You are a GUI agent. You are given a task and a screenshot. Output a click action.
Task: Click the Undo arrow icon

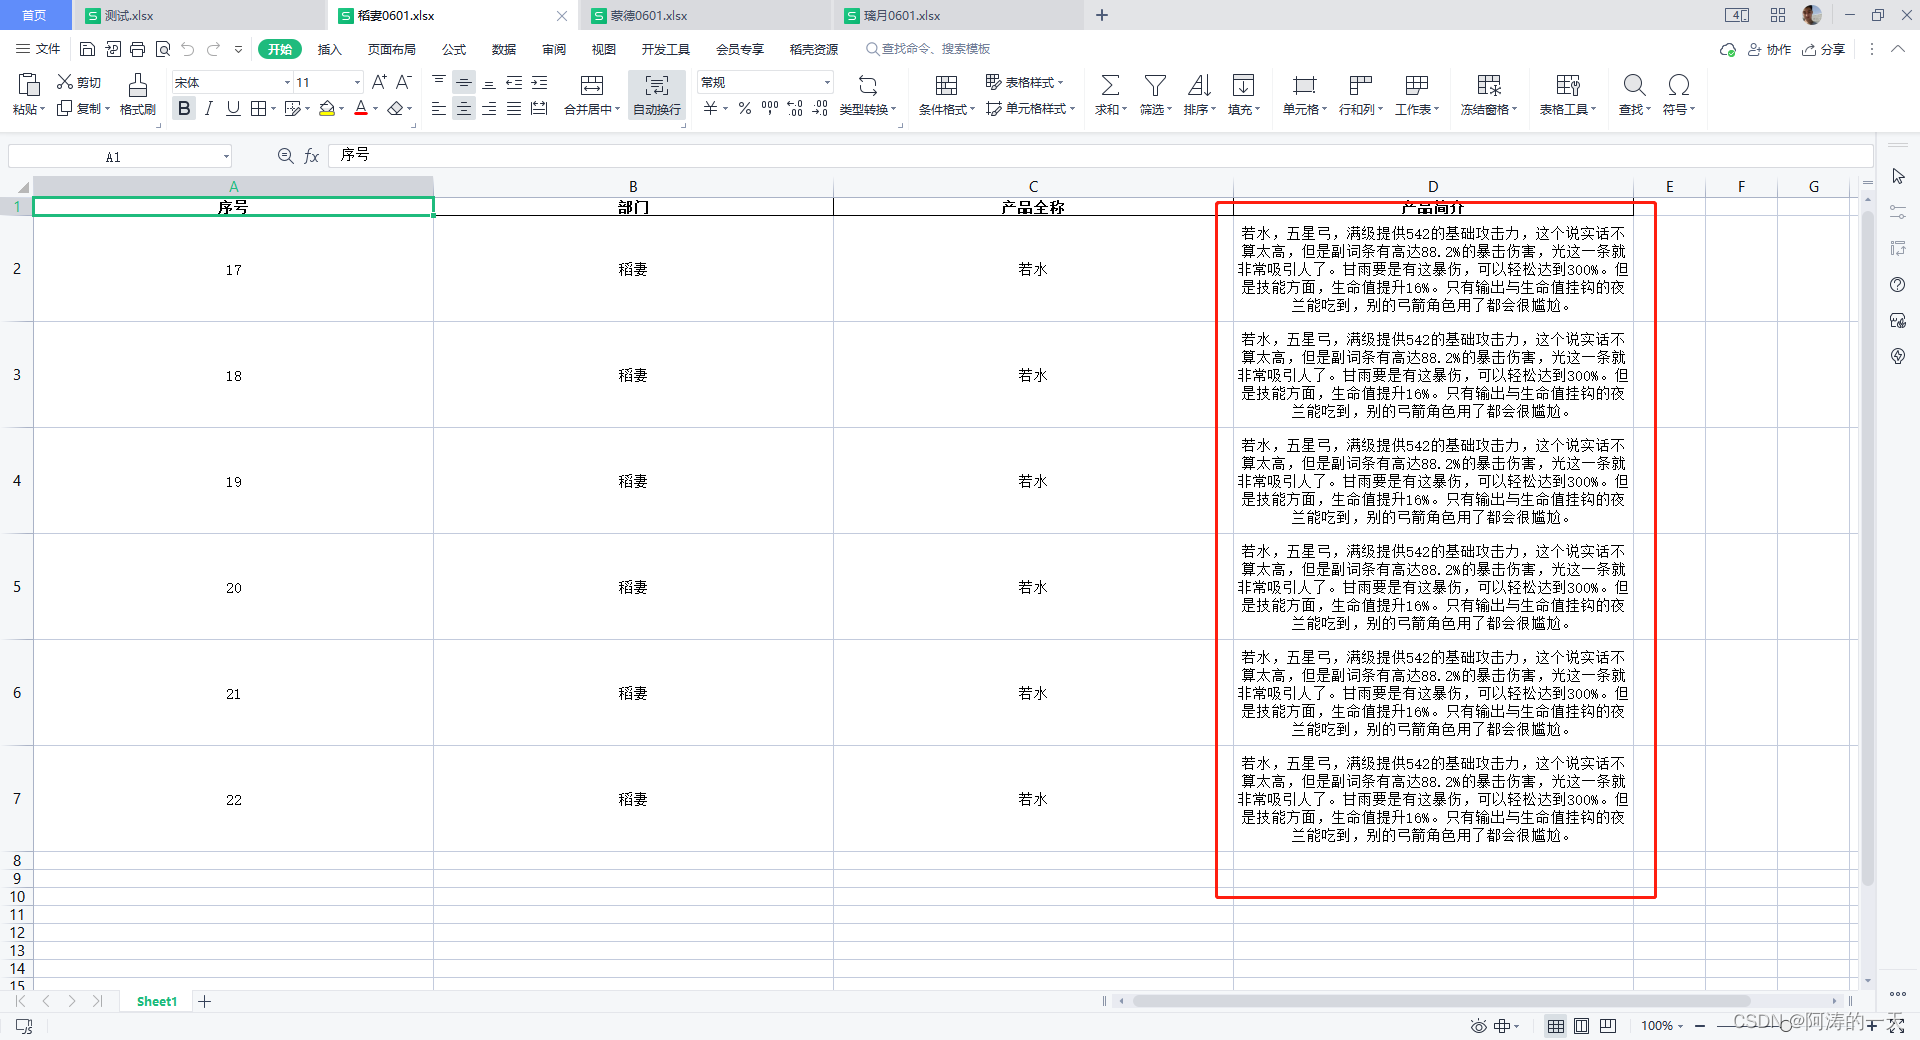tap(188, 49)
